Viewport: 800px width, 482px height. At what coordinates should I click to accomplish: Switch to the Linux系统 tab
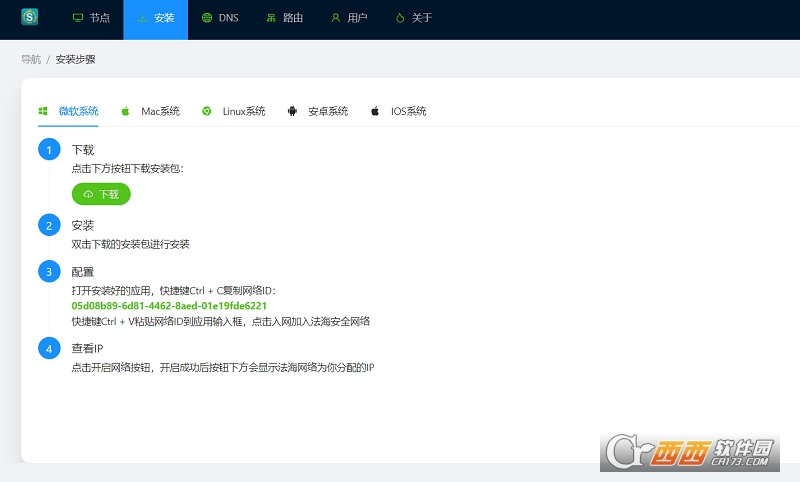(x=233, y=111)
